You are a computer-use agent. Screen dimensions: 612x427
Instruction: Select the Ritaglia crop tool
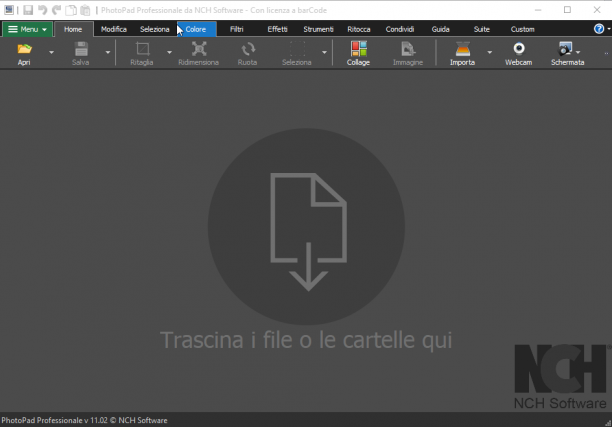[142, 53]
